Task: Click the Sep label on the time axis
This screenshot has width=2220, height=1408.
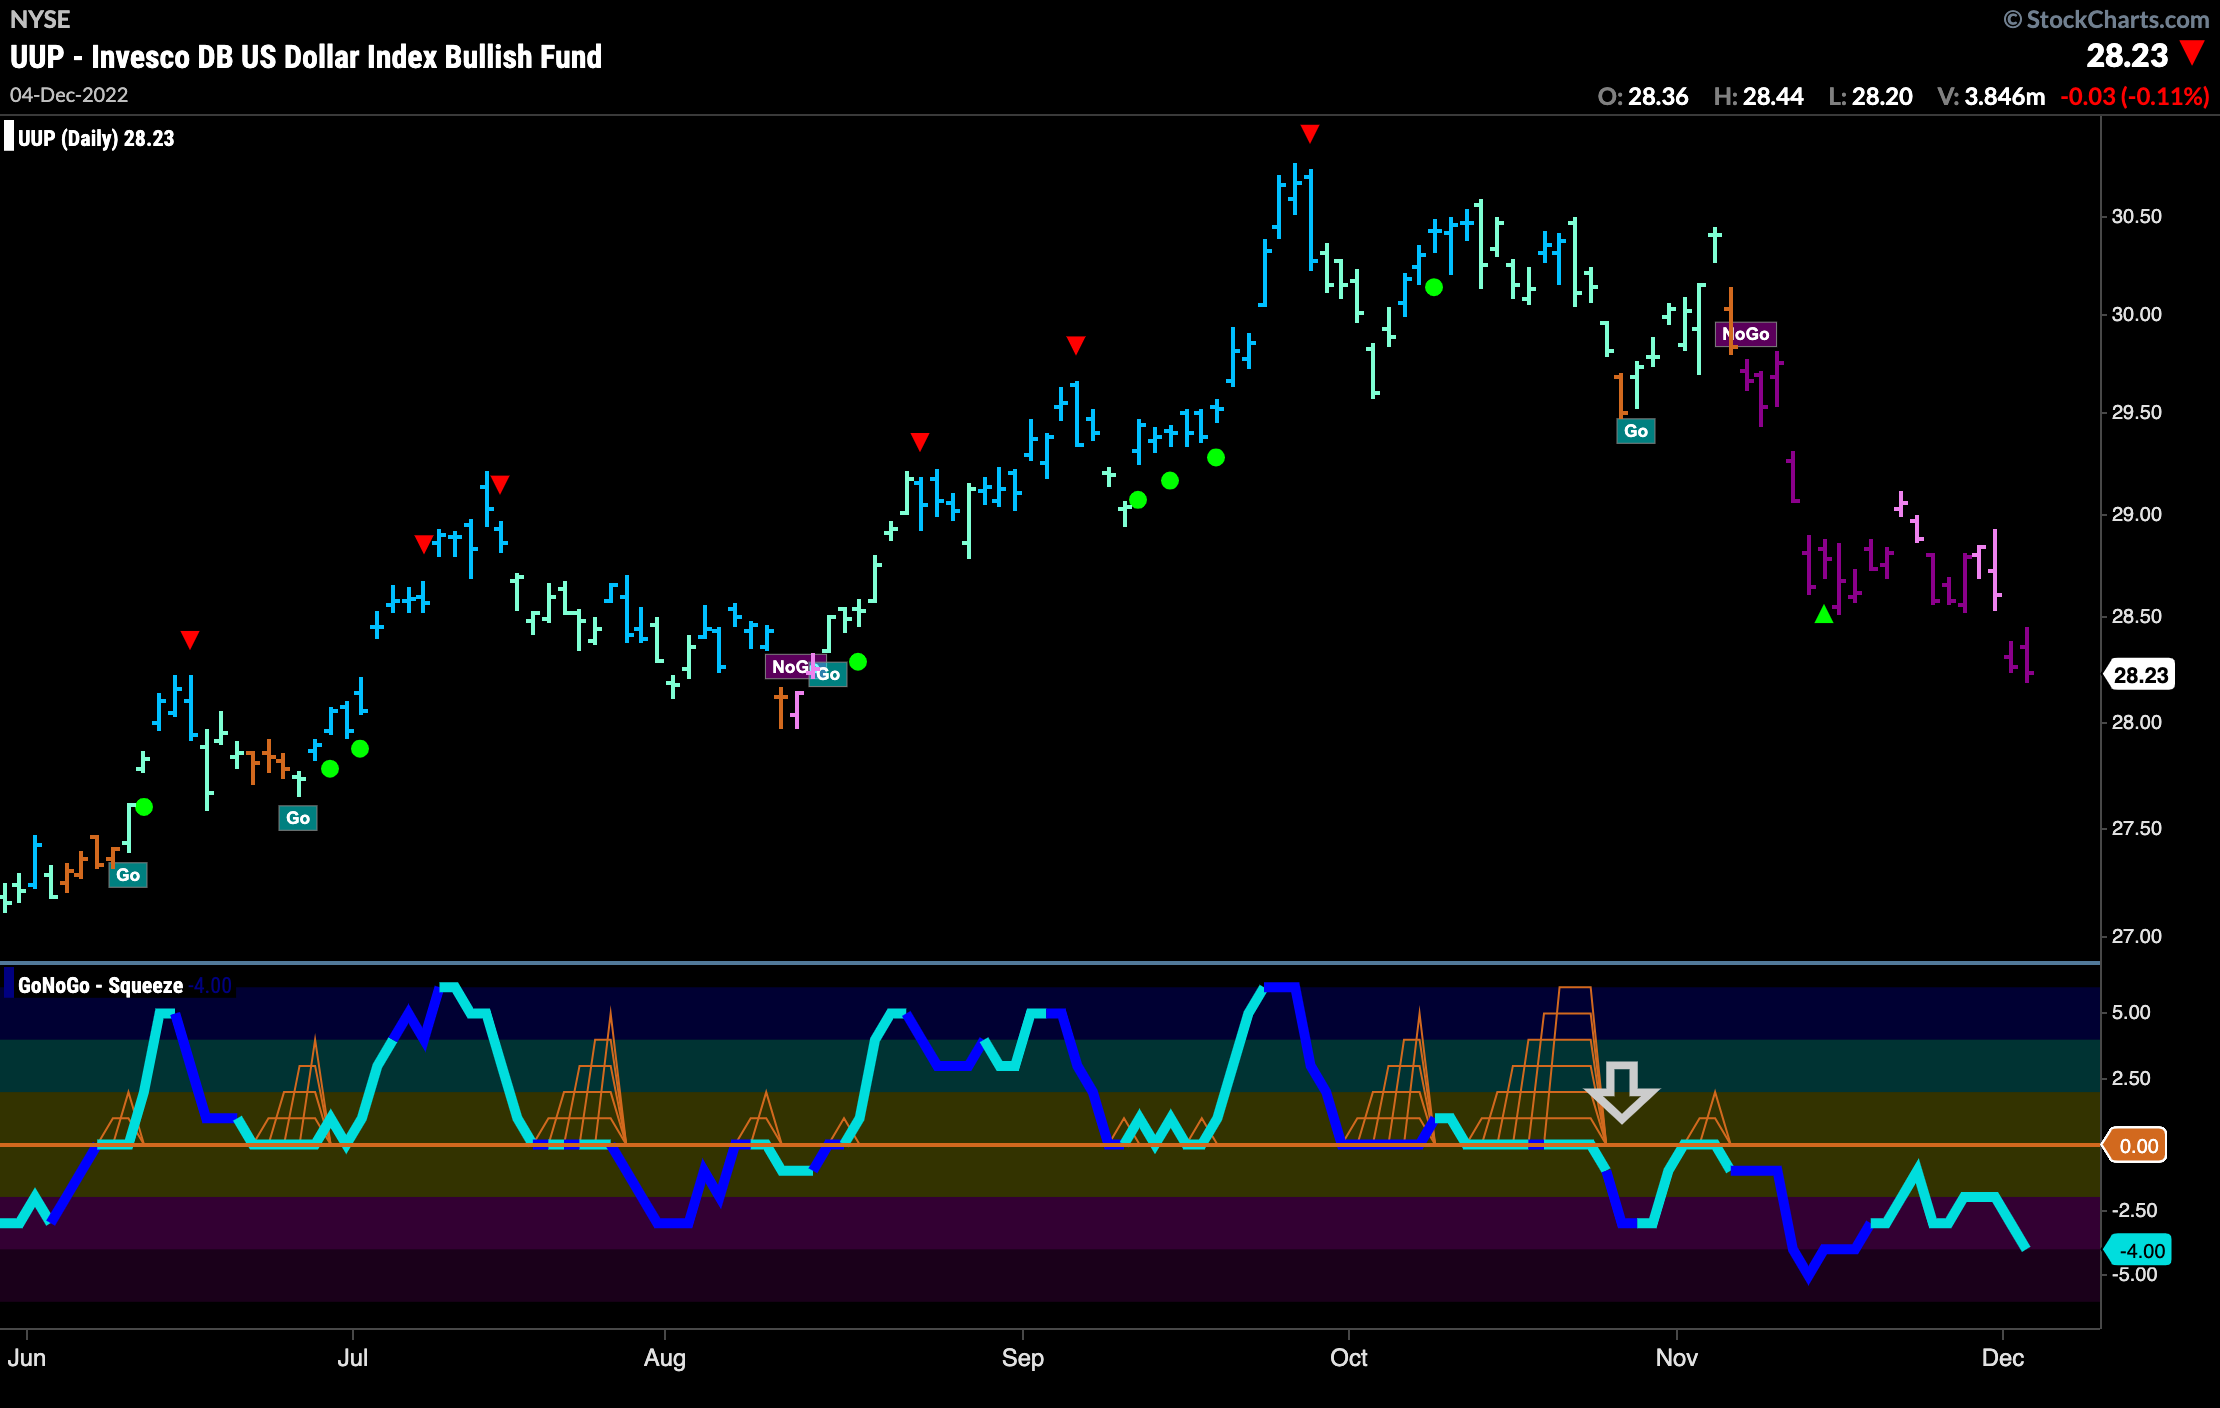Action: (x=1023, y=1358)
